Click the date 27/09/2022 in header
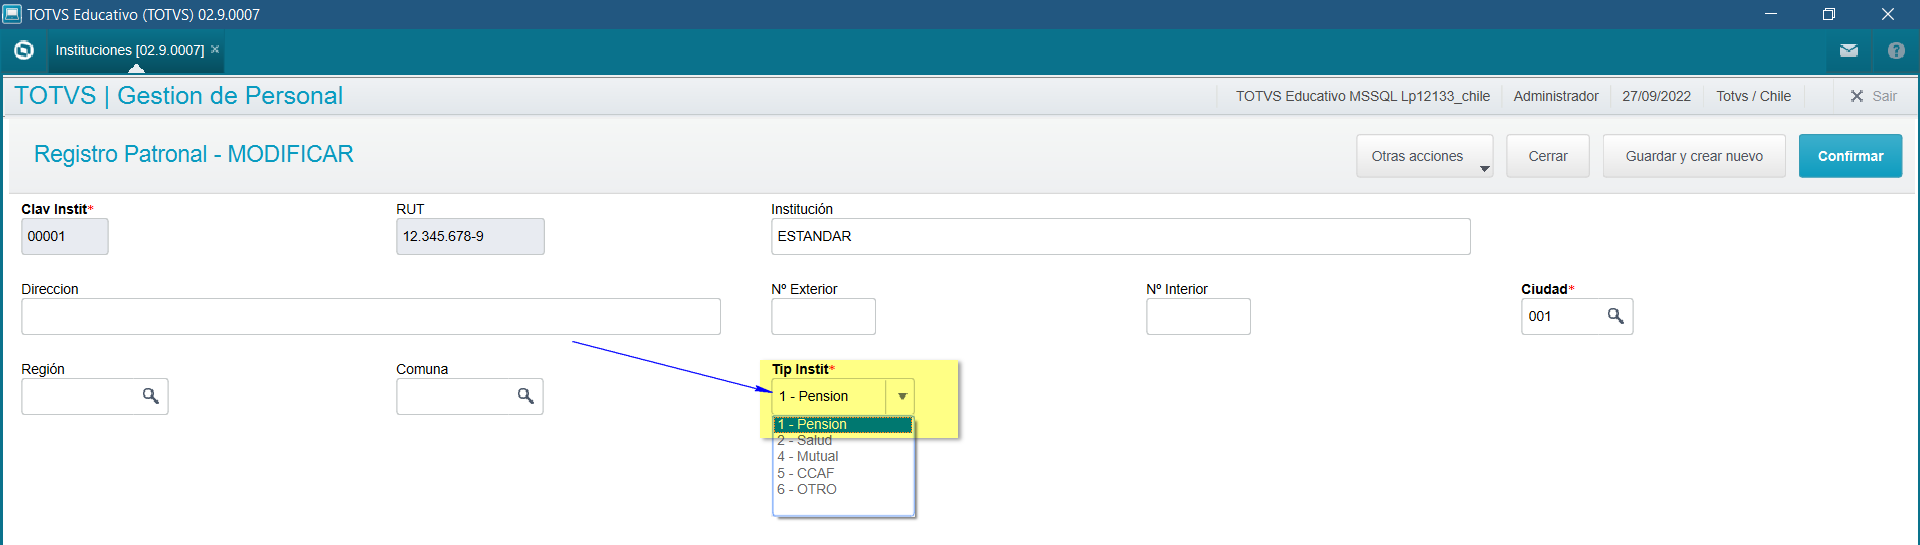This screenshot has width=1920, height=545. [1656, 96]
